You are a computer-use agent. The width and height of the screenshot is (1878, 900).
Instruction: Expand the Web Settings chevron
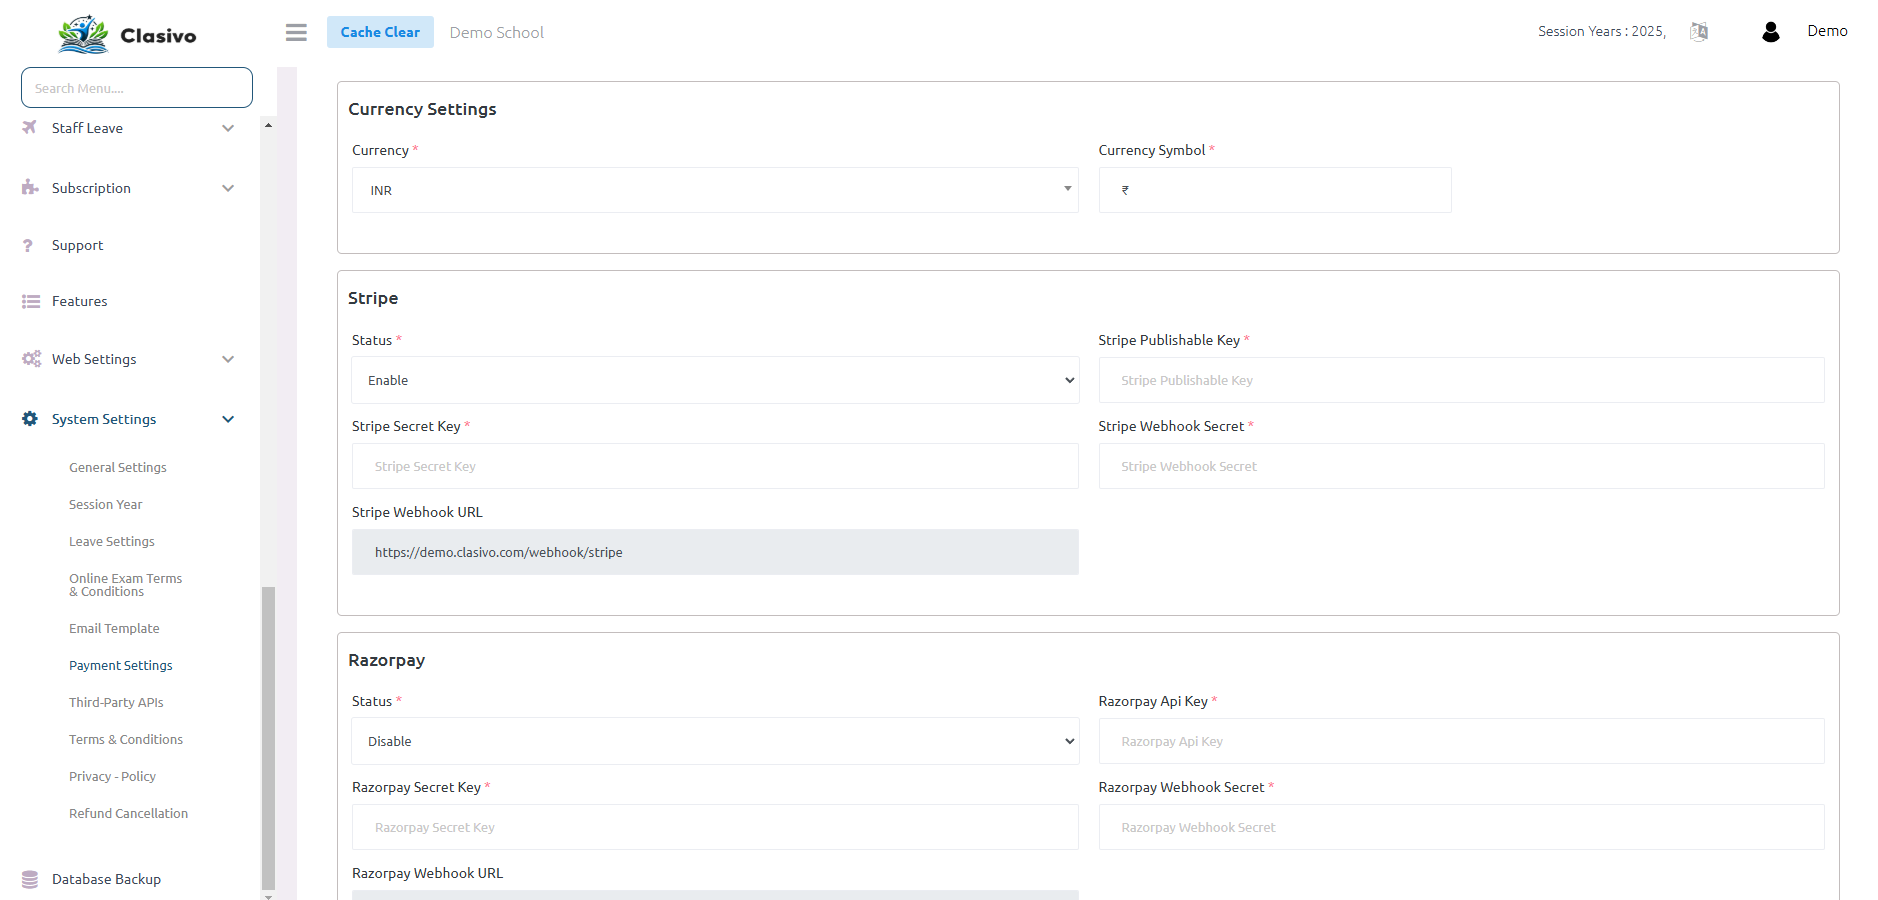[x=228, y=359]
